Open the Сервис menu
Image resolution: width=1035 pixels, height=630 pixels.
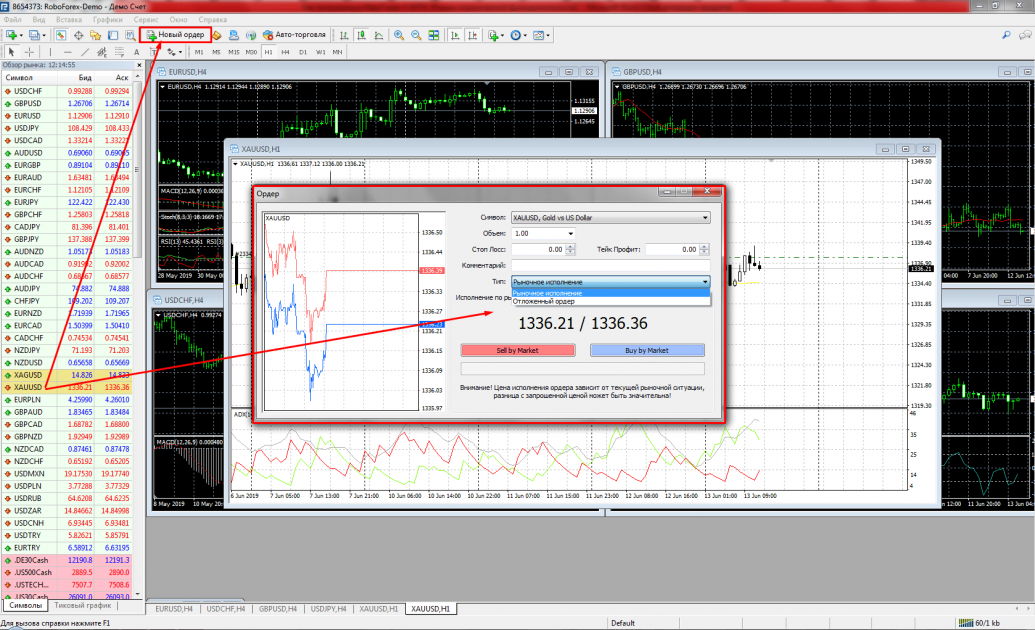[144, 19]
